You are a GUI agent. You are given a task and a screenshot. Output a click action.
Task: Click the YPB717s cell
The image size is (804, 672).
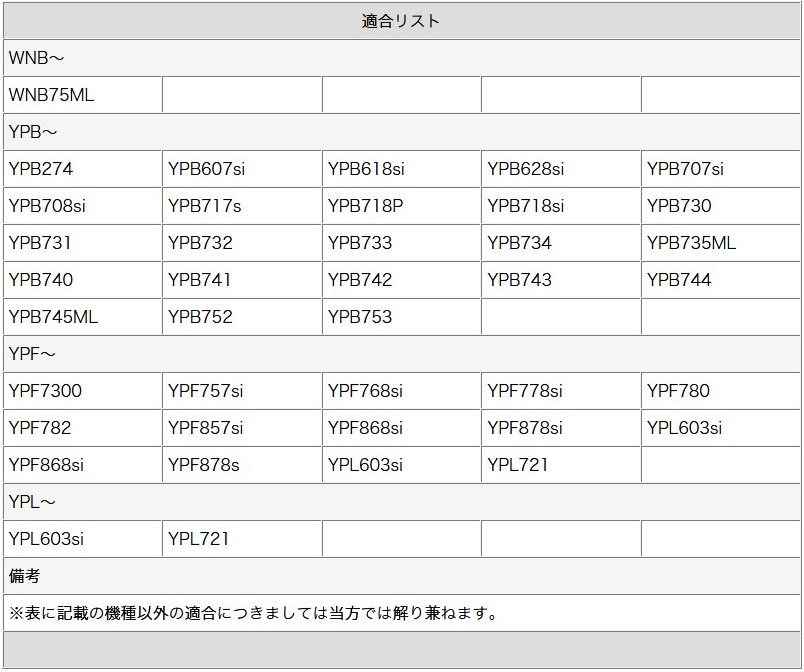tap(242, 206)
